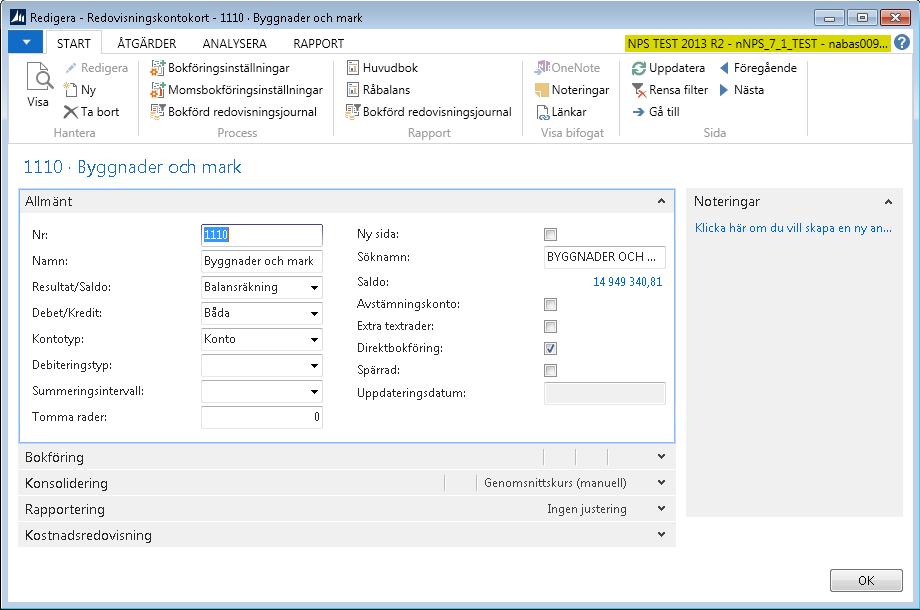The image size is (920, 610).
Task: Expand the Rapportering section
Action: pyautogui.click(x=661, y=509)
